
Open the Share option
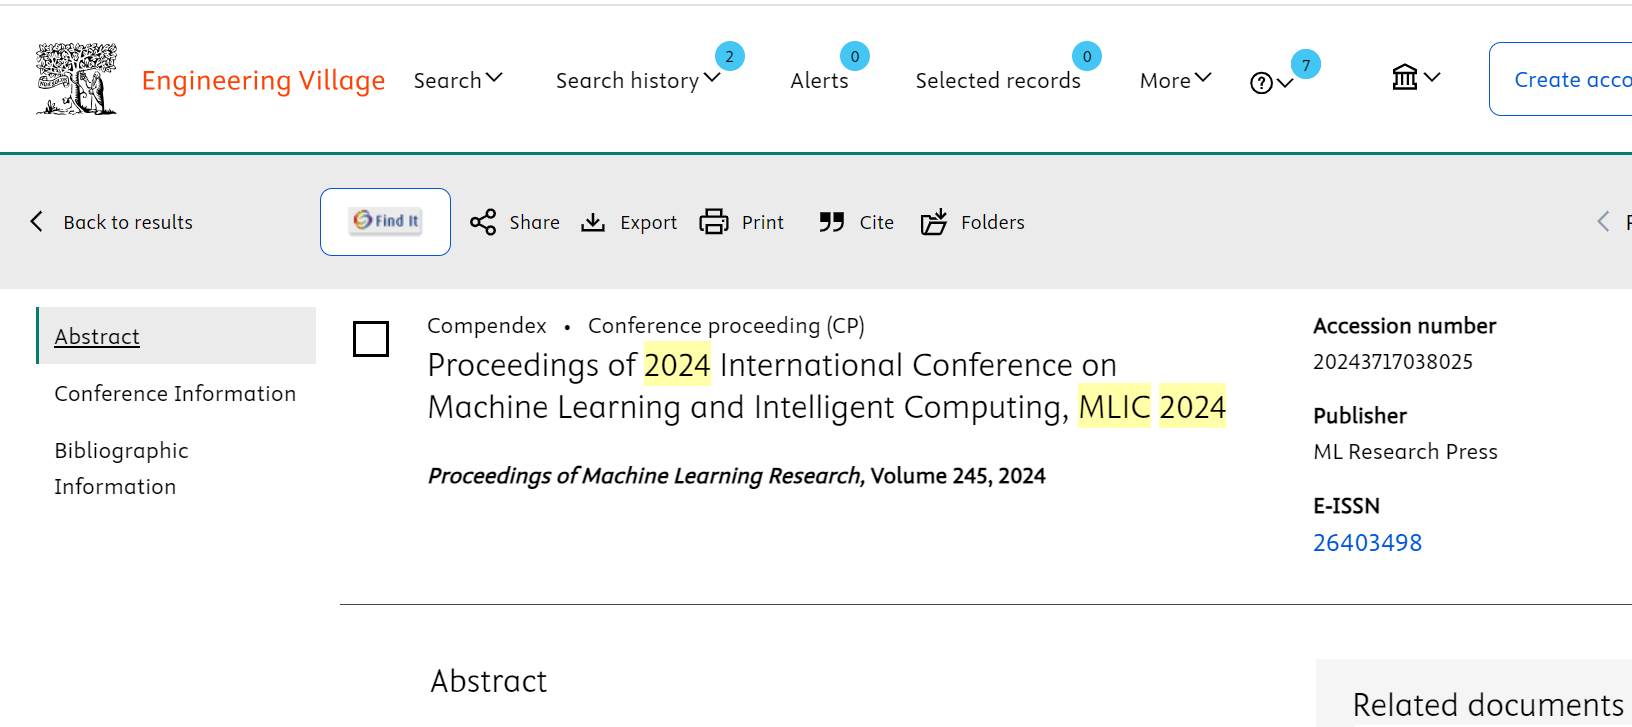click(x=534, y=222)
